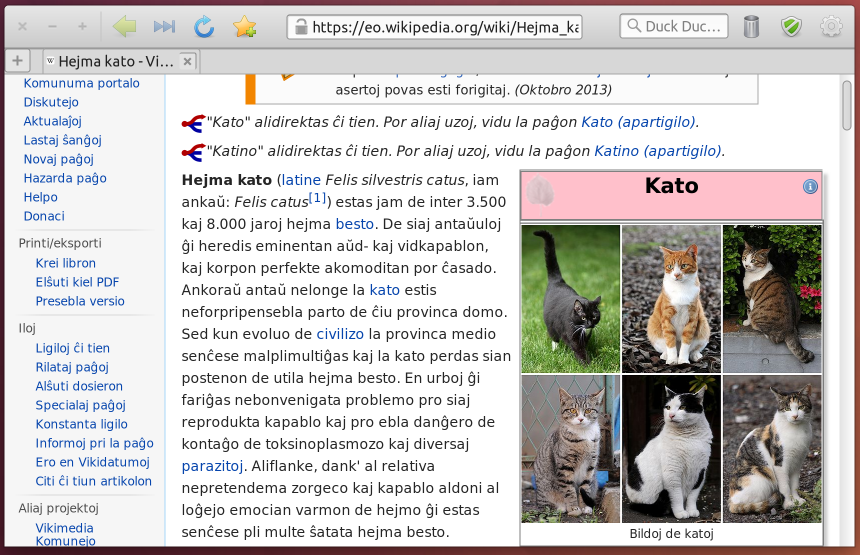Select the Hejma kato tab

tap(121, 61)
